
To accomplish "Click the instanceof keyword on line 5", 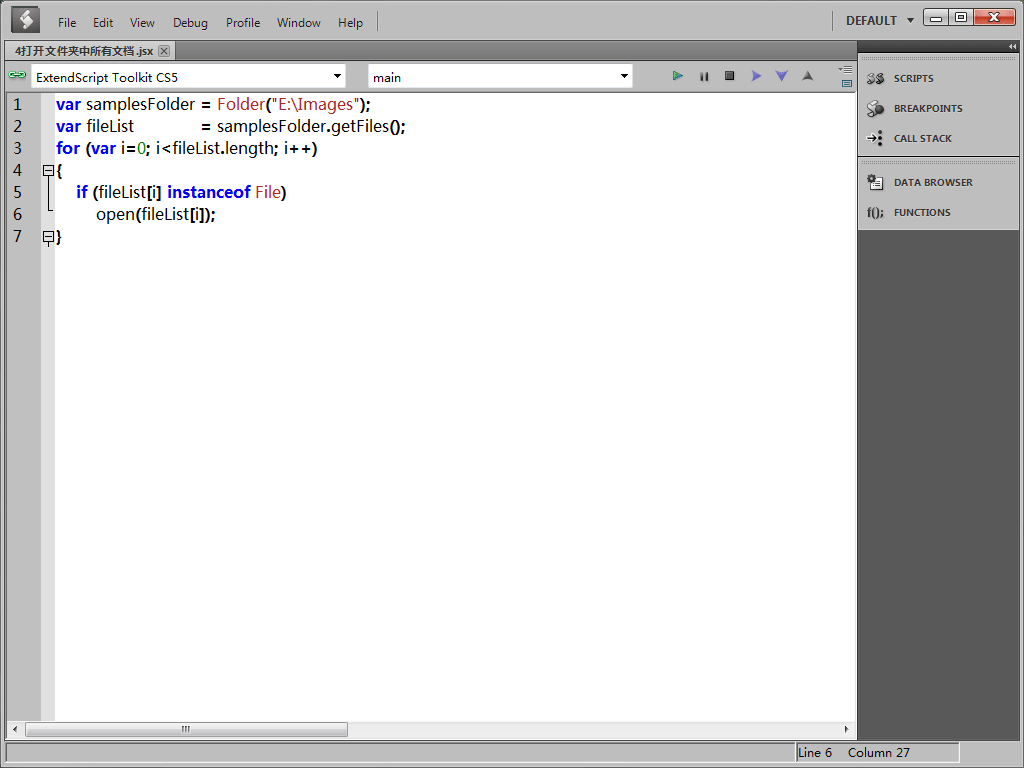I will pos(208,192).
